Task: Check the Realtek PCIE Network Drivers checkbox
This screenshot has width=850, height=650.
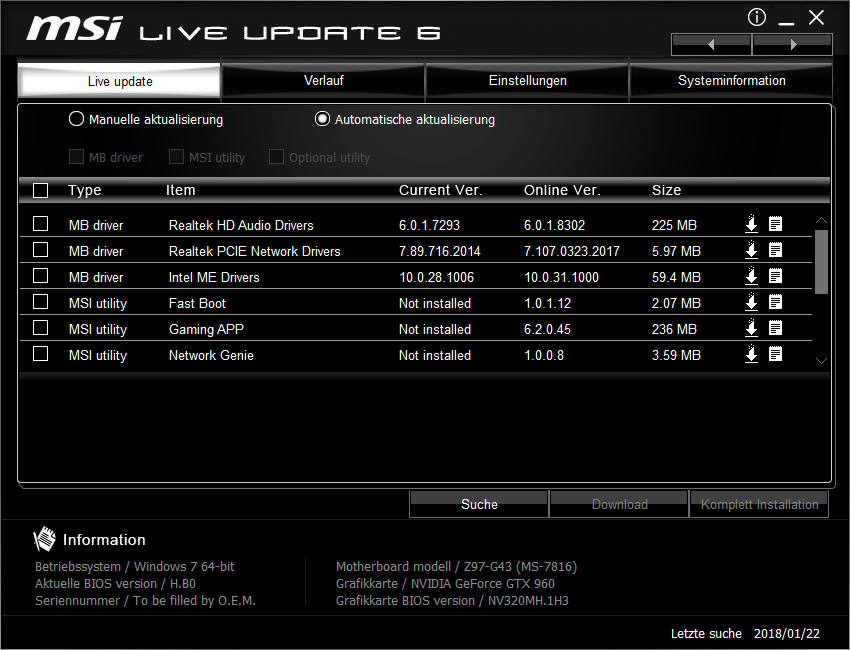Action: [41, 250]
